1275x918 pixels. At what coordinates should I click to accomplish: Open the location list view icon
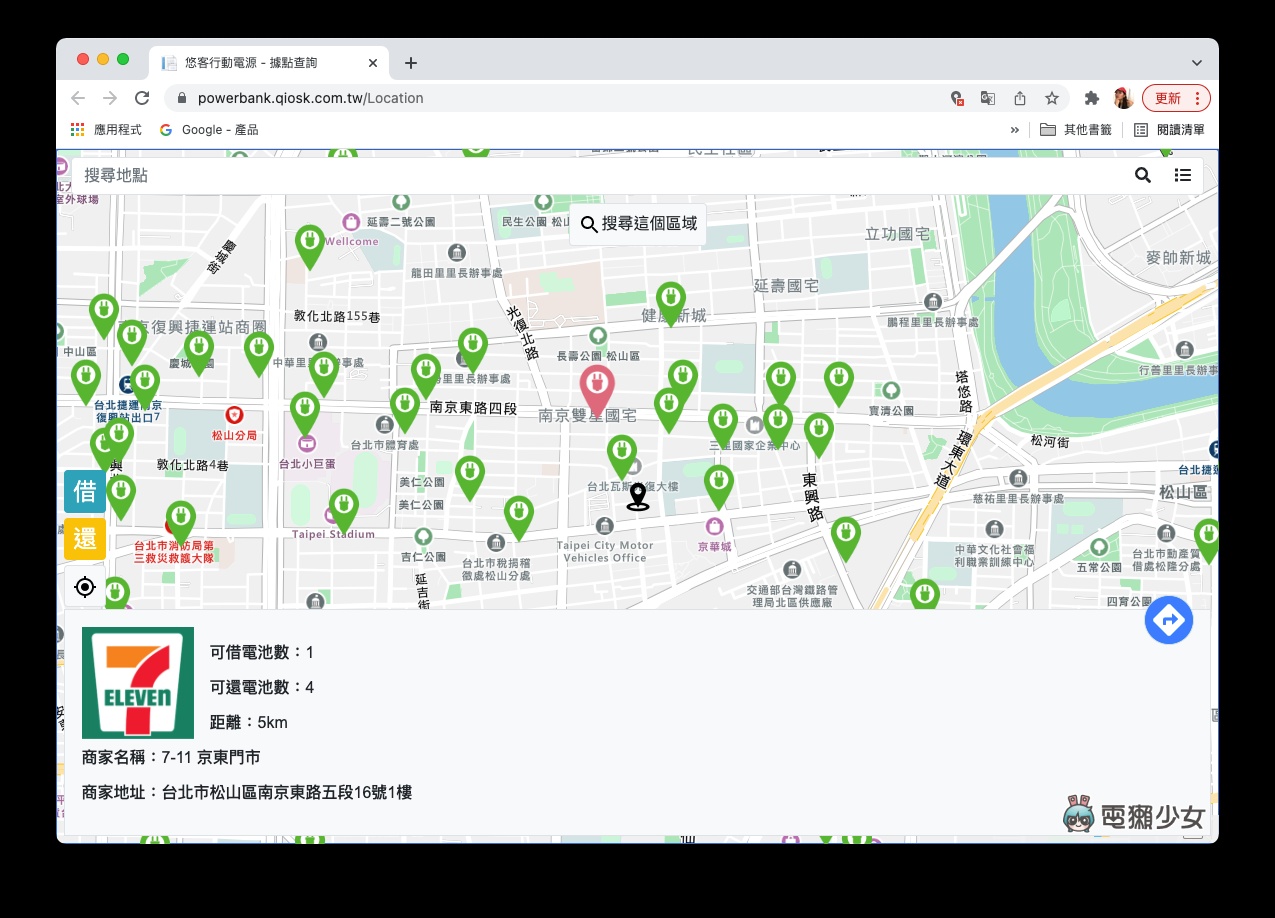pos(1183,175)
